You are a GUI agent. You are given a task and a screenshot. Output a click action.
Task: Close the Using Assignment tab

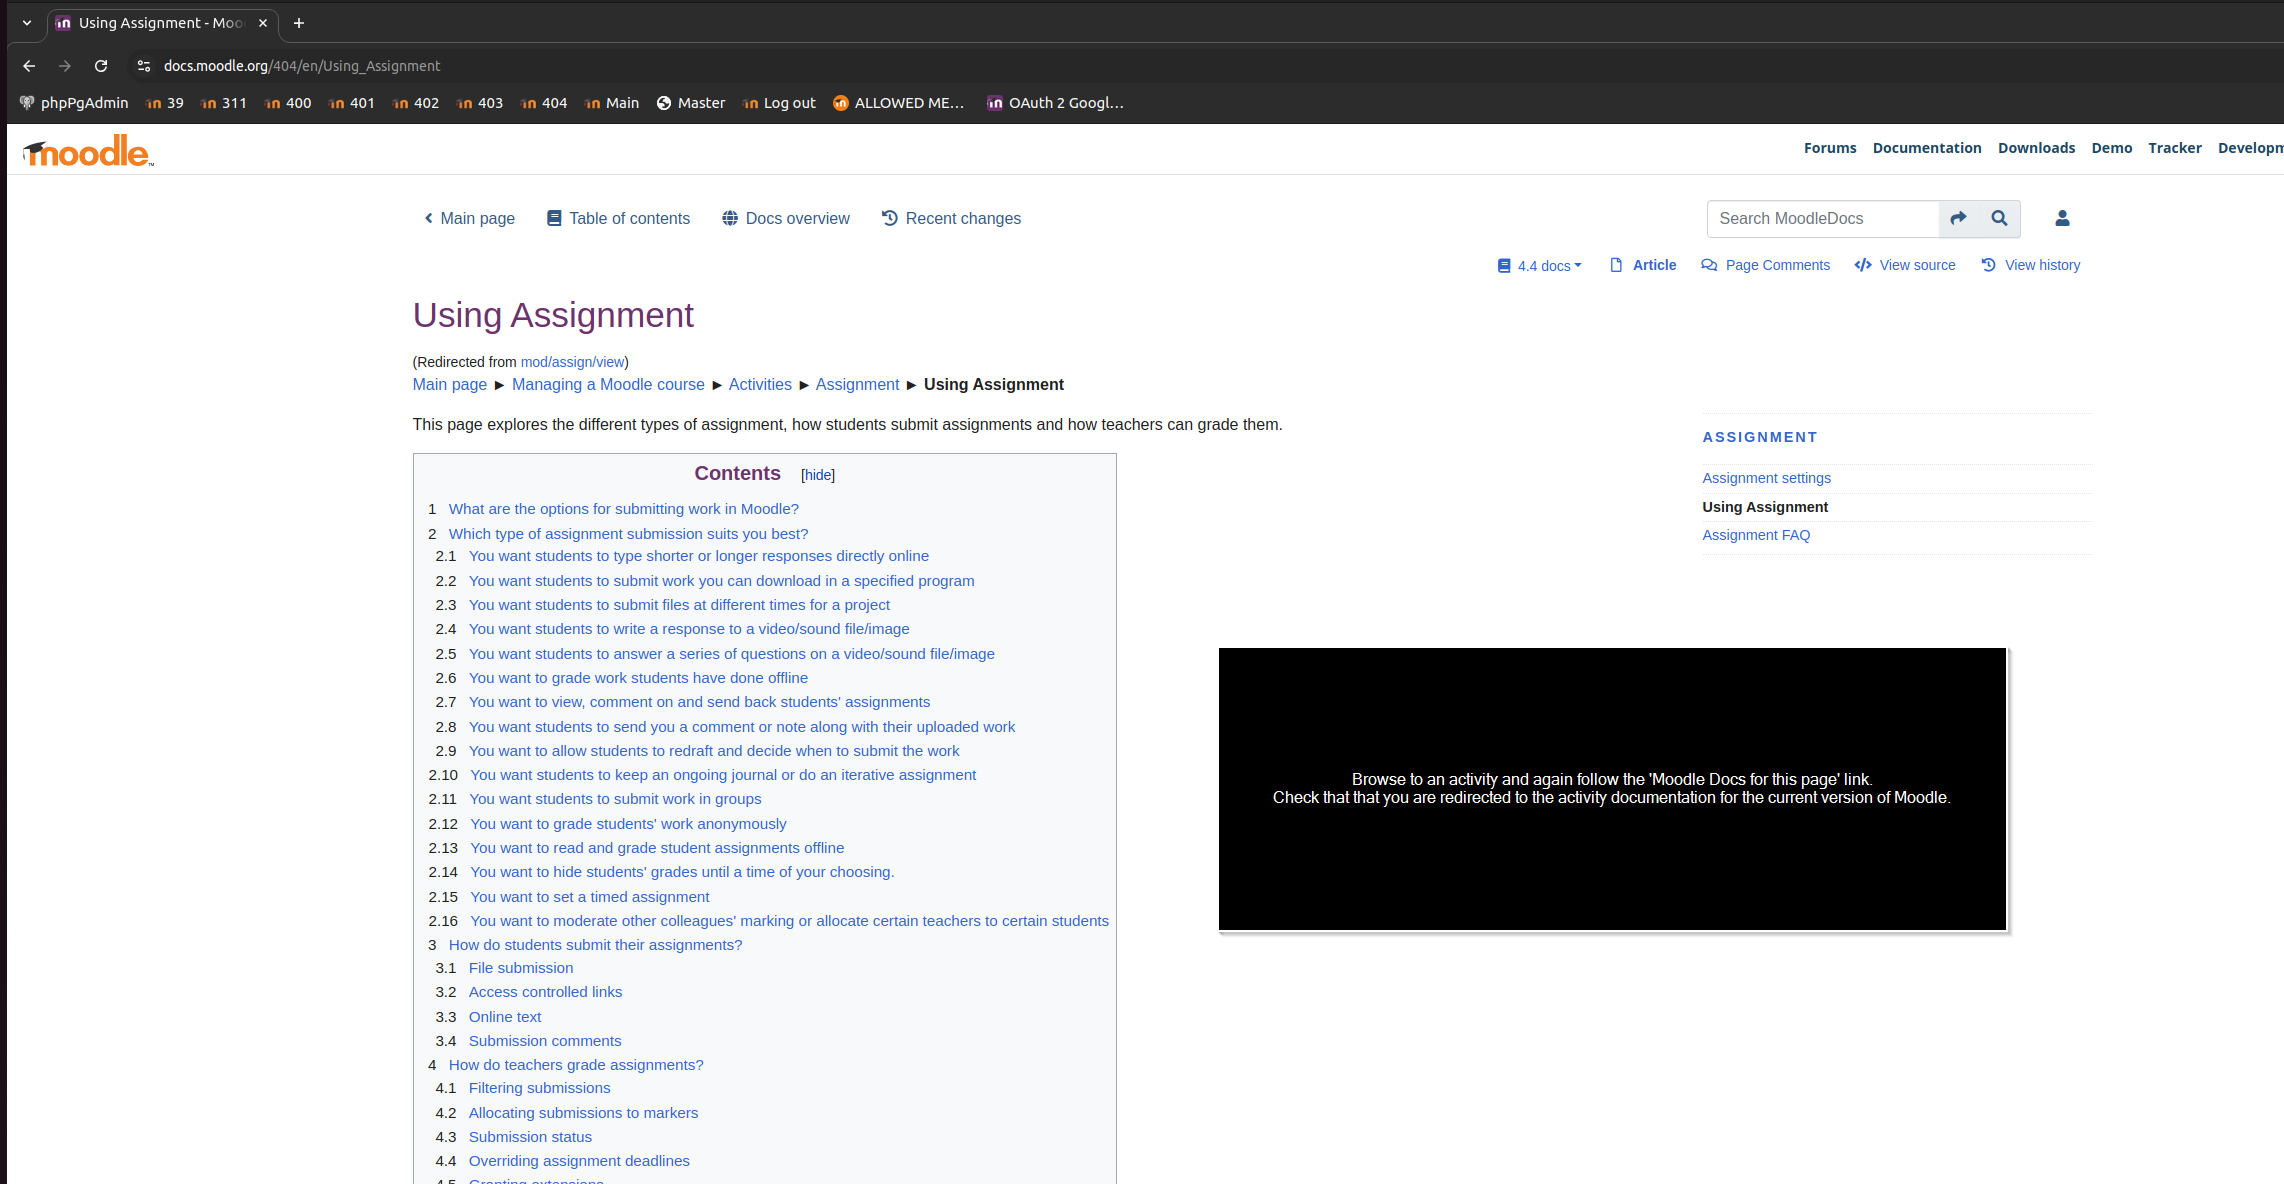point(263,23)
